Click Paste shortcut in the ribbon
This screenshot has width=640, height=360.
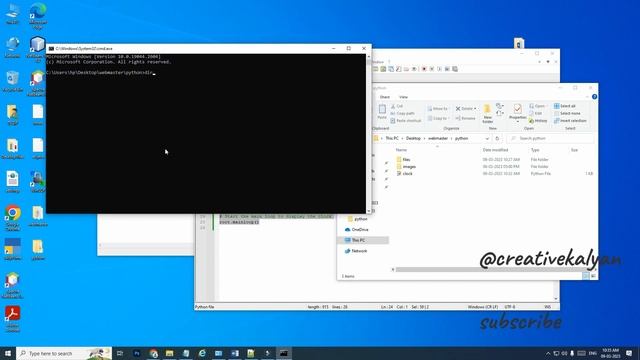point(406,121)
